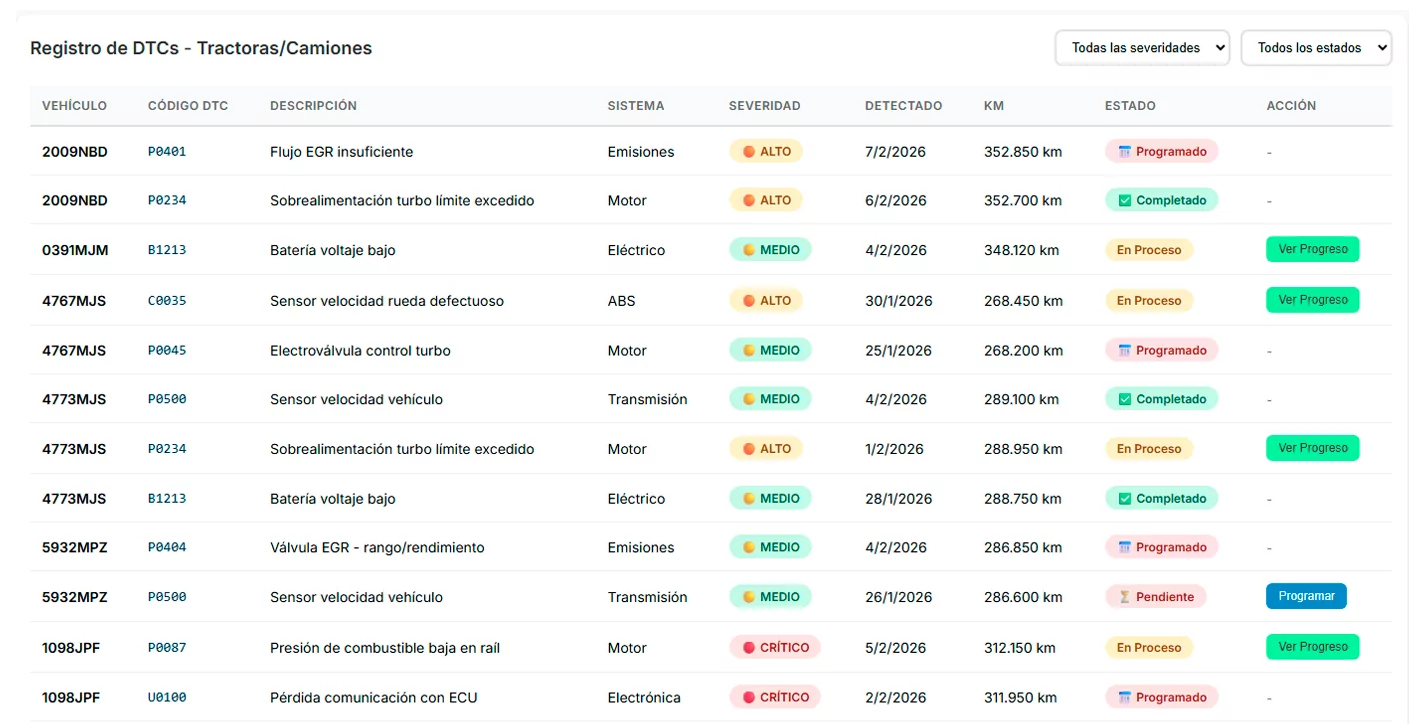Click the SEVERIDAD column header

coord(764,106)
